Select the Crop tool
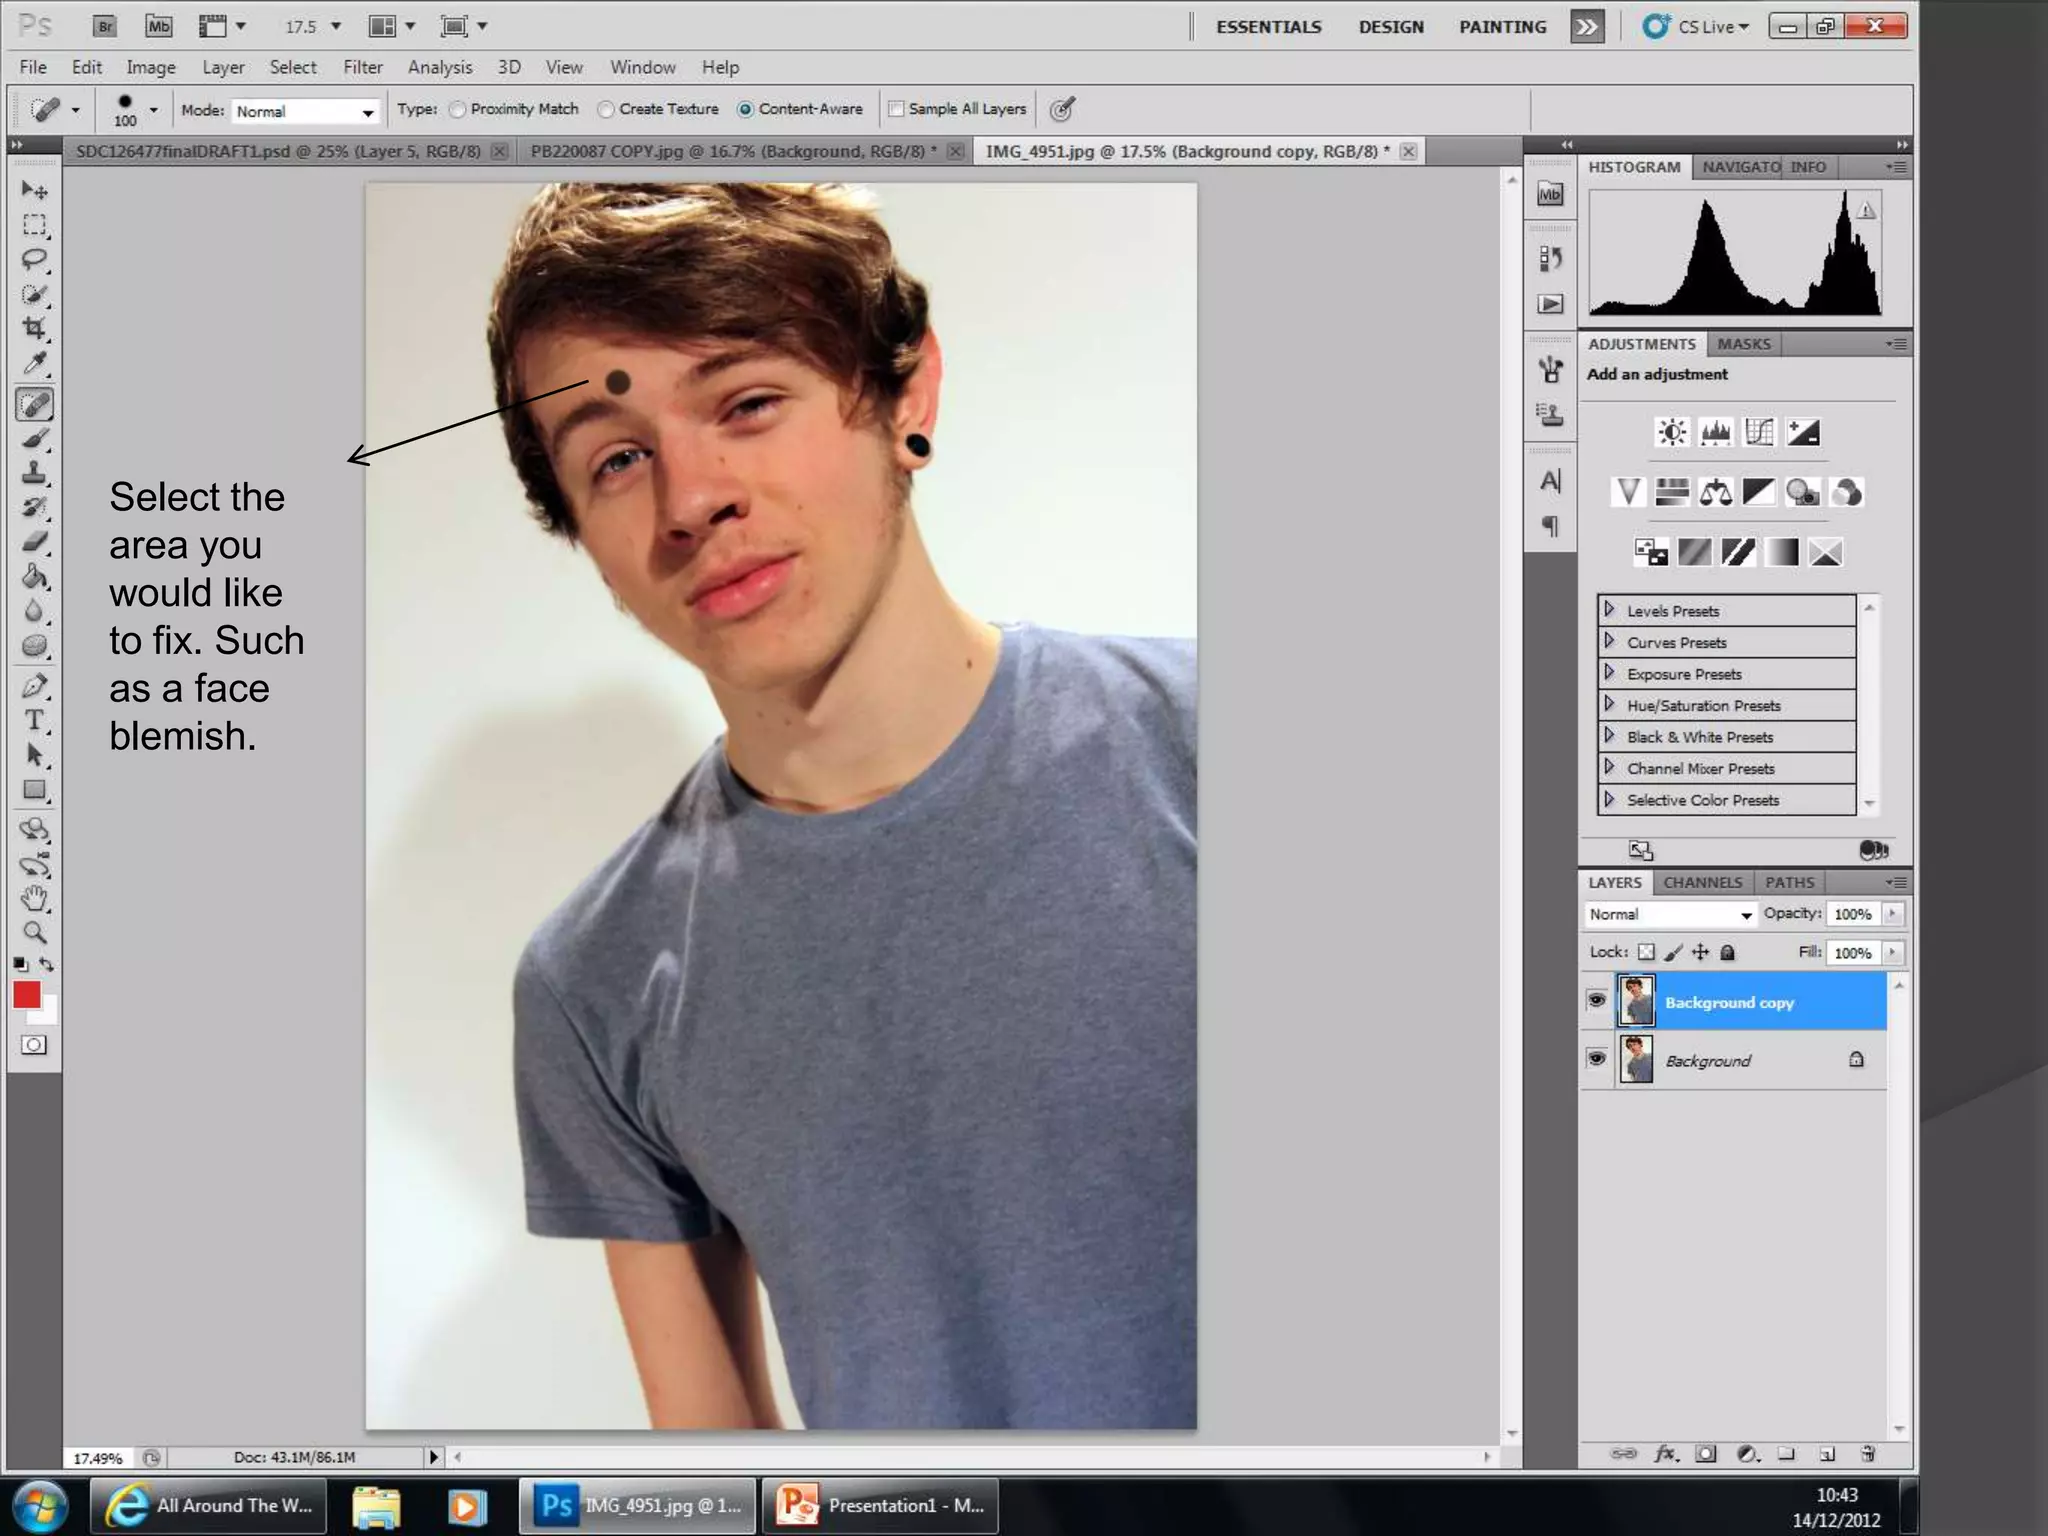Screen dimensions: 2048x1536 [x=34, y=328]
